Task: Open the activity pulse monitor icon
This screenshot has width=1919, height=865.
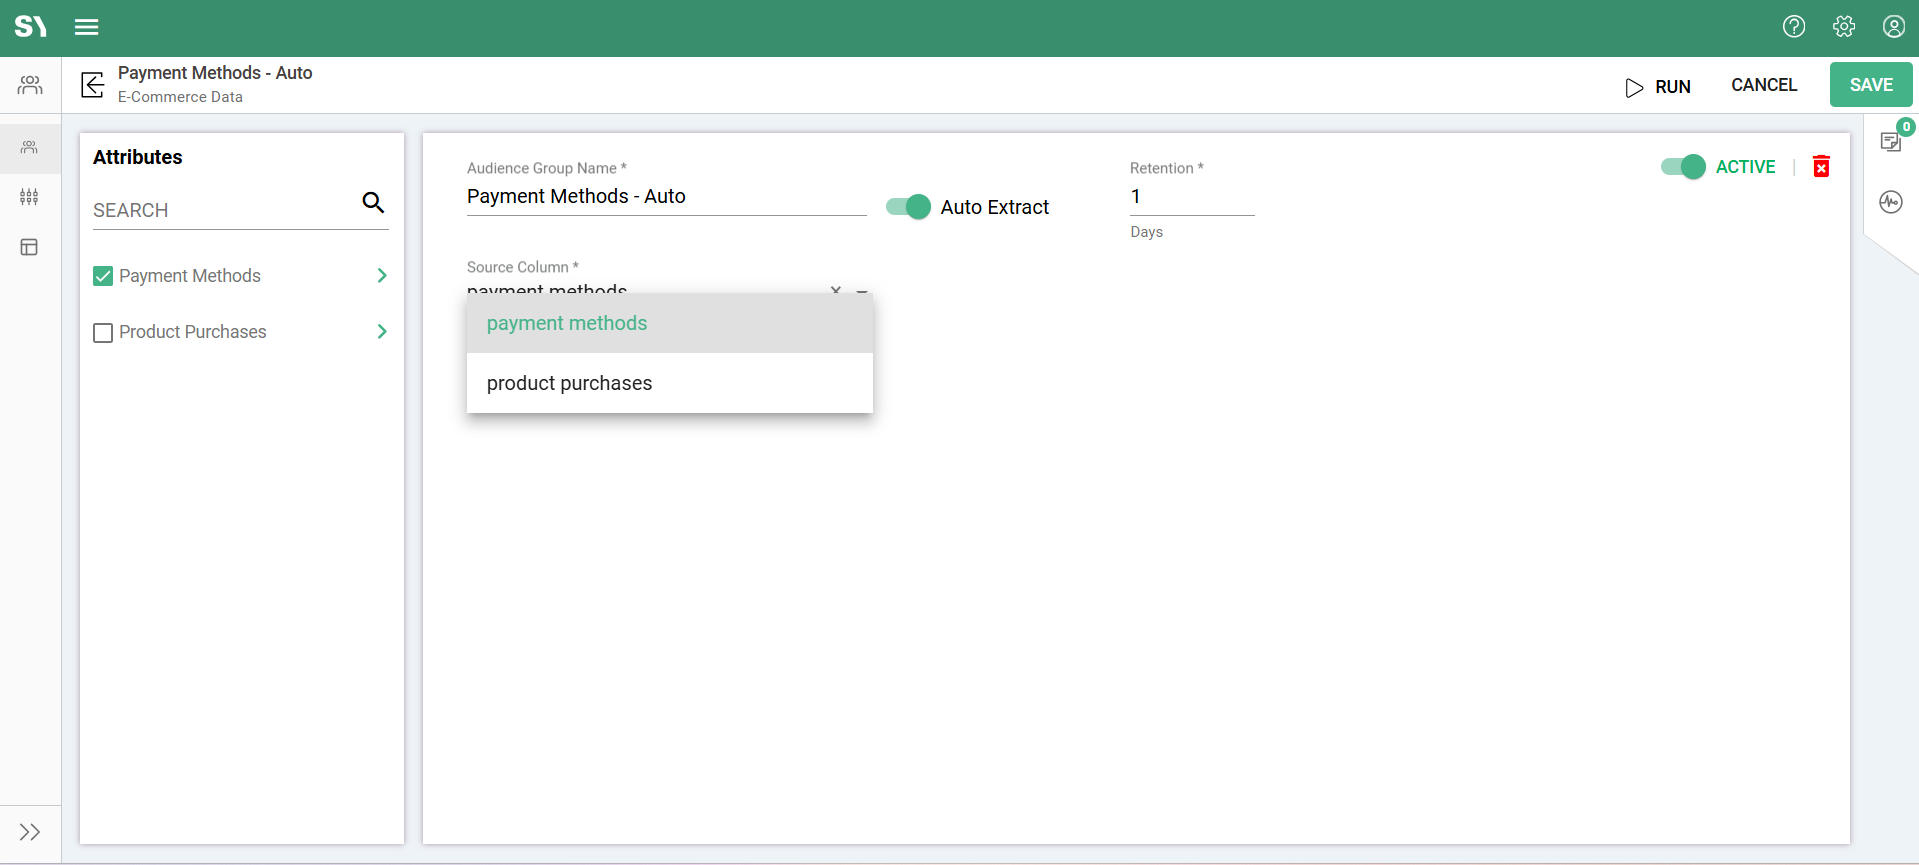Action: tap(1890, 202)
